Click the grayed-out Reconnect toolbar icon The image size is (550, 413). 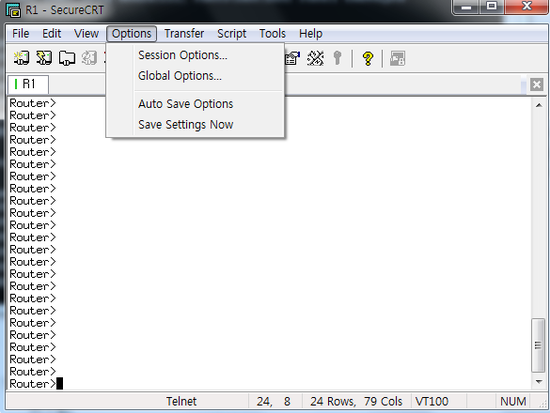coord(89,58)
